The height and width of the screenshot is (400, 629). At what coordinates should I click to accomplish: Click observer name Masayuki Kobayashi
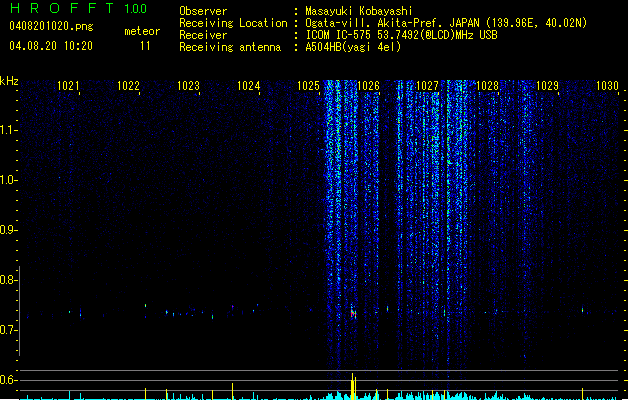(359, 11)
